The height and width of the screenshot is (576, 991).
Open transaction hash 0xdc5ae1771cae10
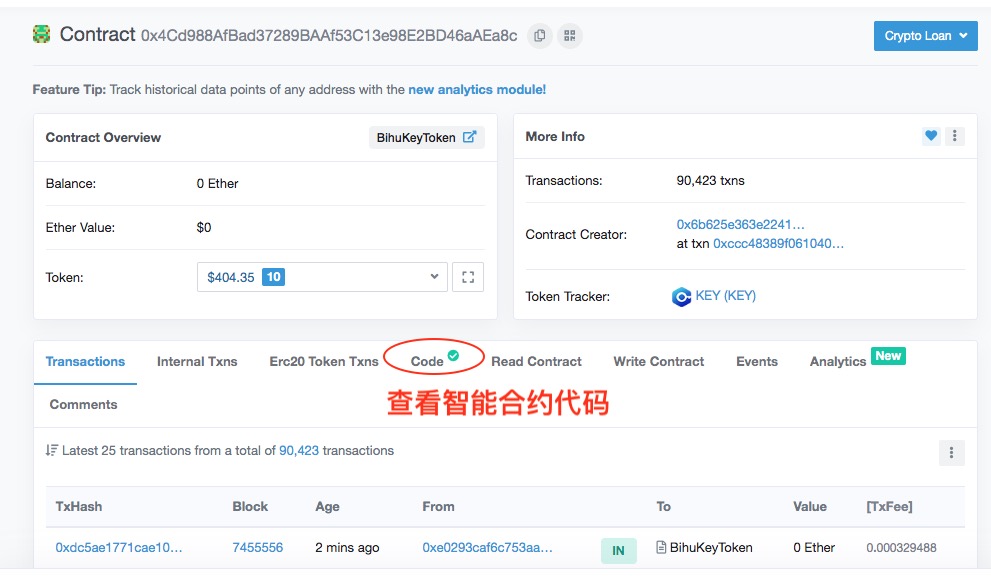[x=119, y=548]
